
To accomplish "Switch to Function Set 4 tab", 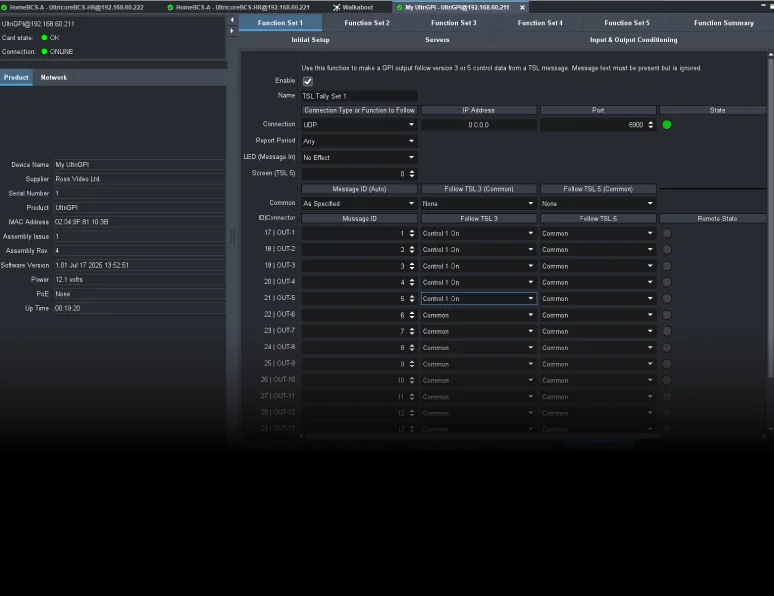I will 540,23.
